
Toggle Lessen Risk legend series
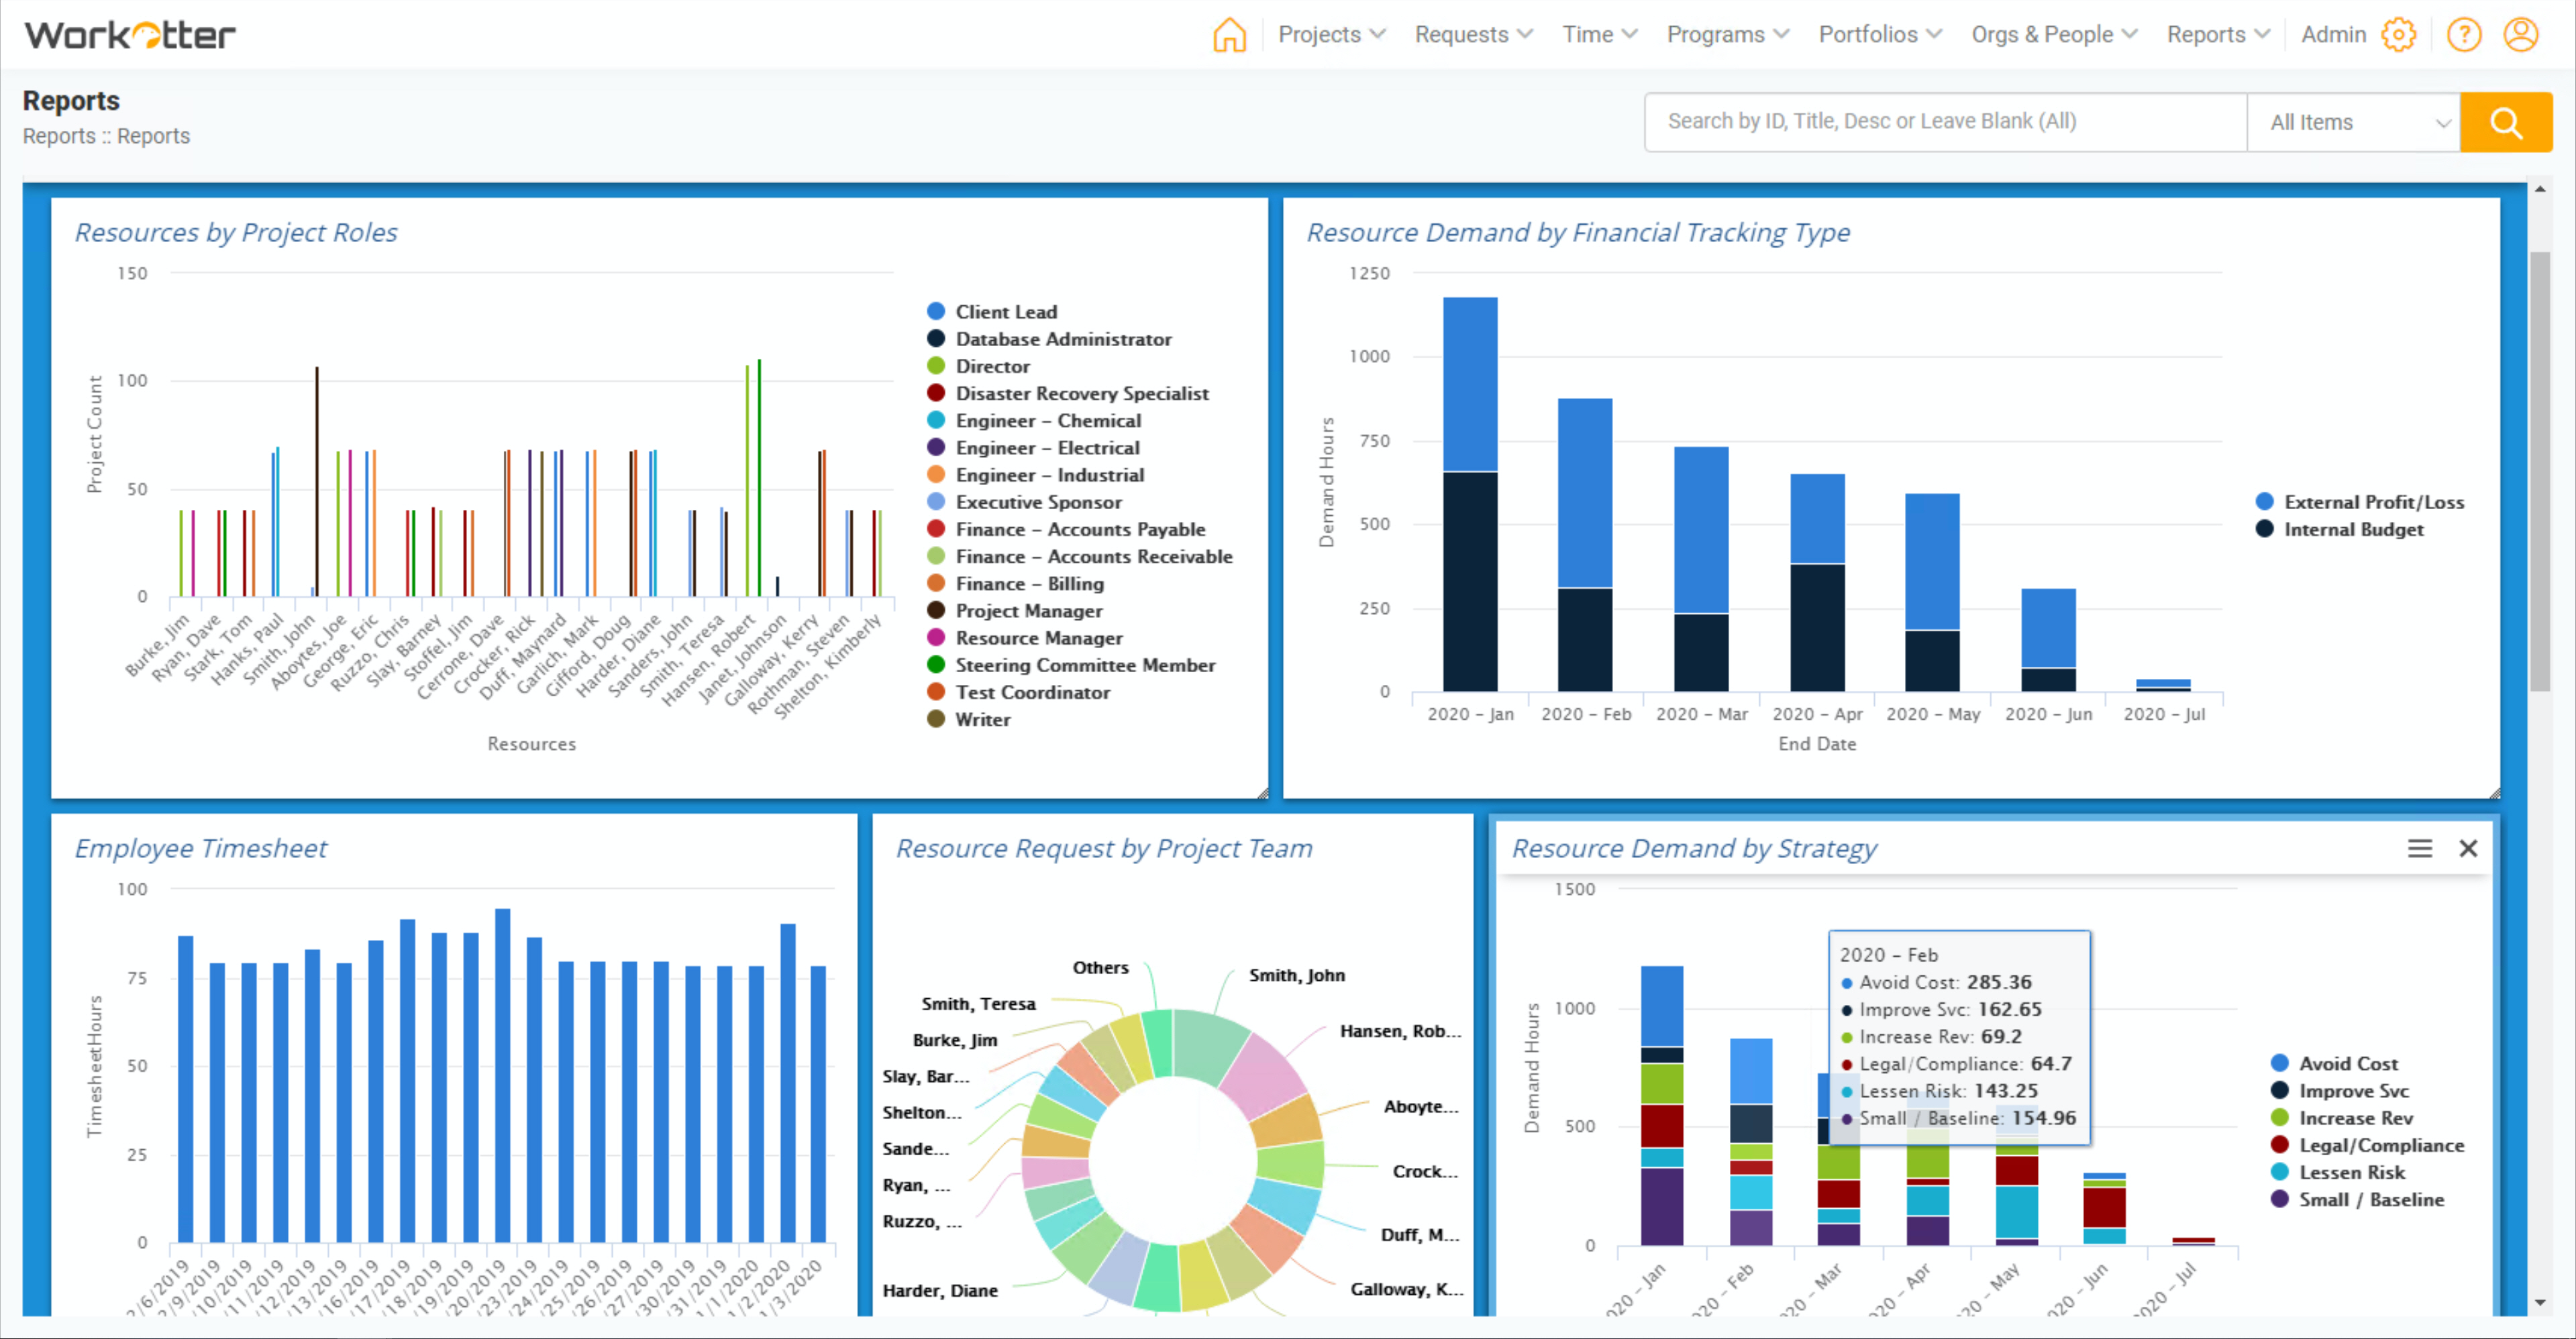(2351, 1172)
